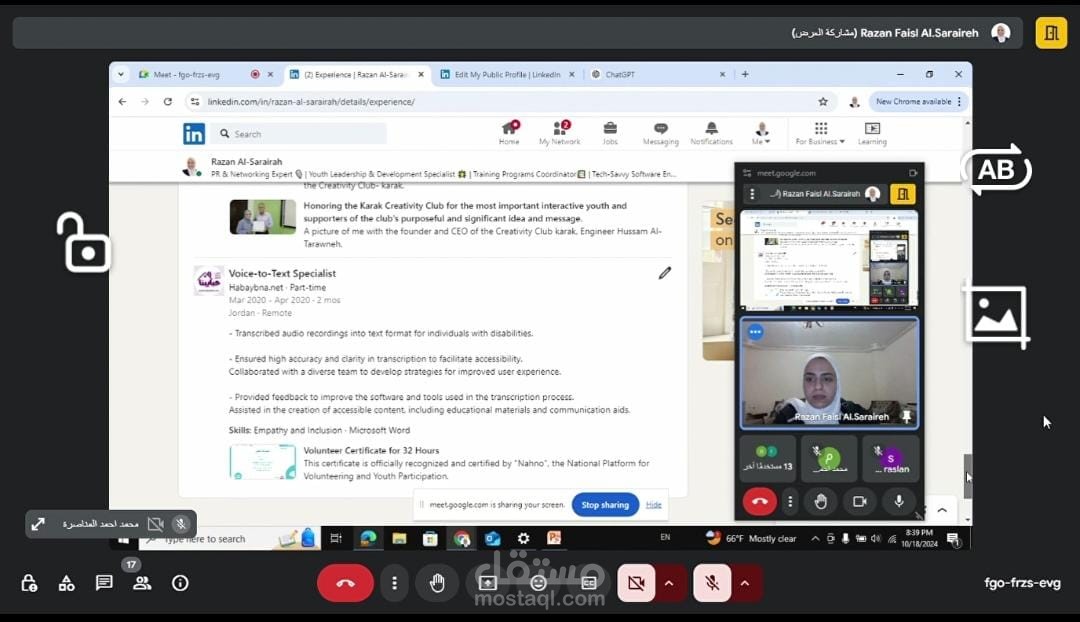The image size is (1080, 622).
Task: Turn on closed captions in bottom bar
Action: tap(589, 583)
